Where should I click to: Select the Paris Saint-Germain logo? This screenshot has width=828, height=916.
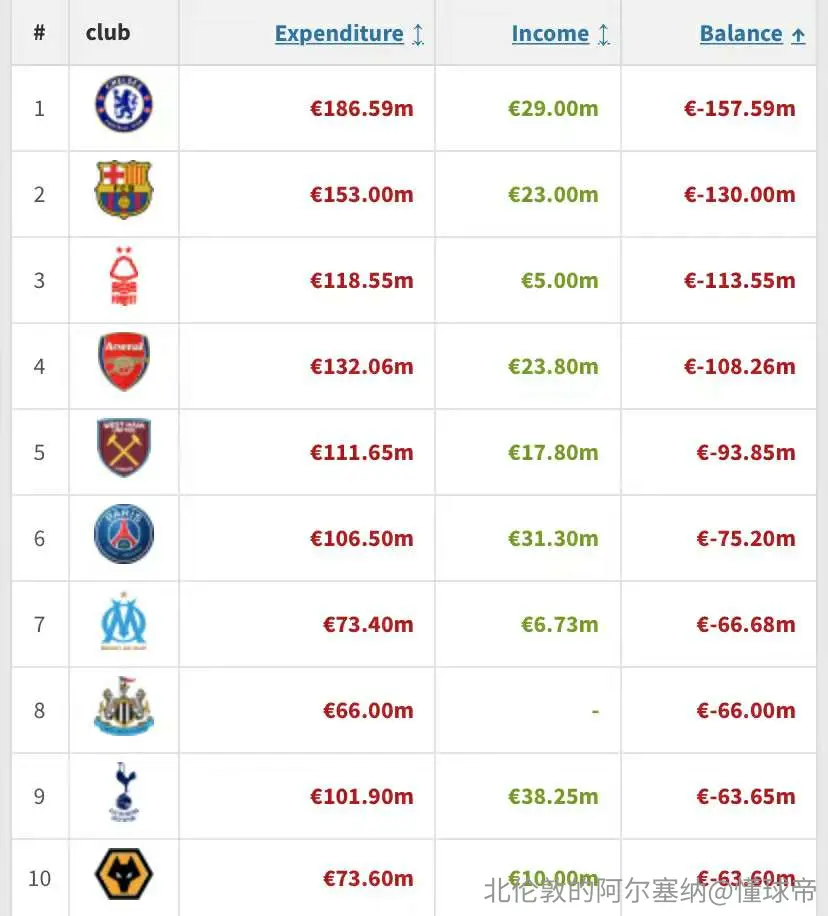pyautogui.click(x=124, y=534)
